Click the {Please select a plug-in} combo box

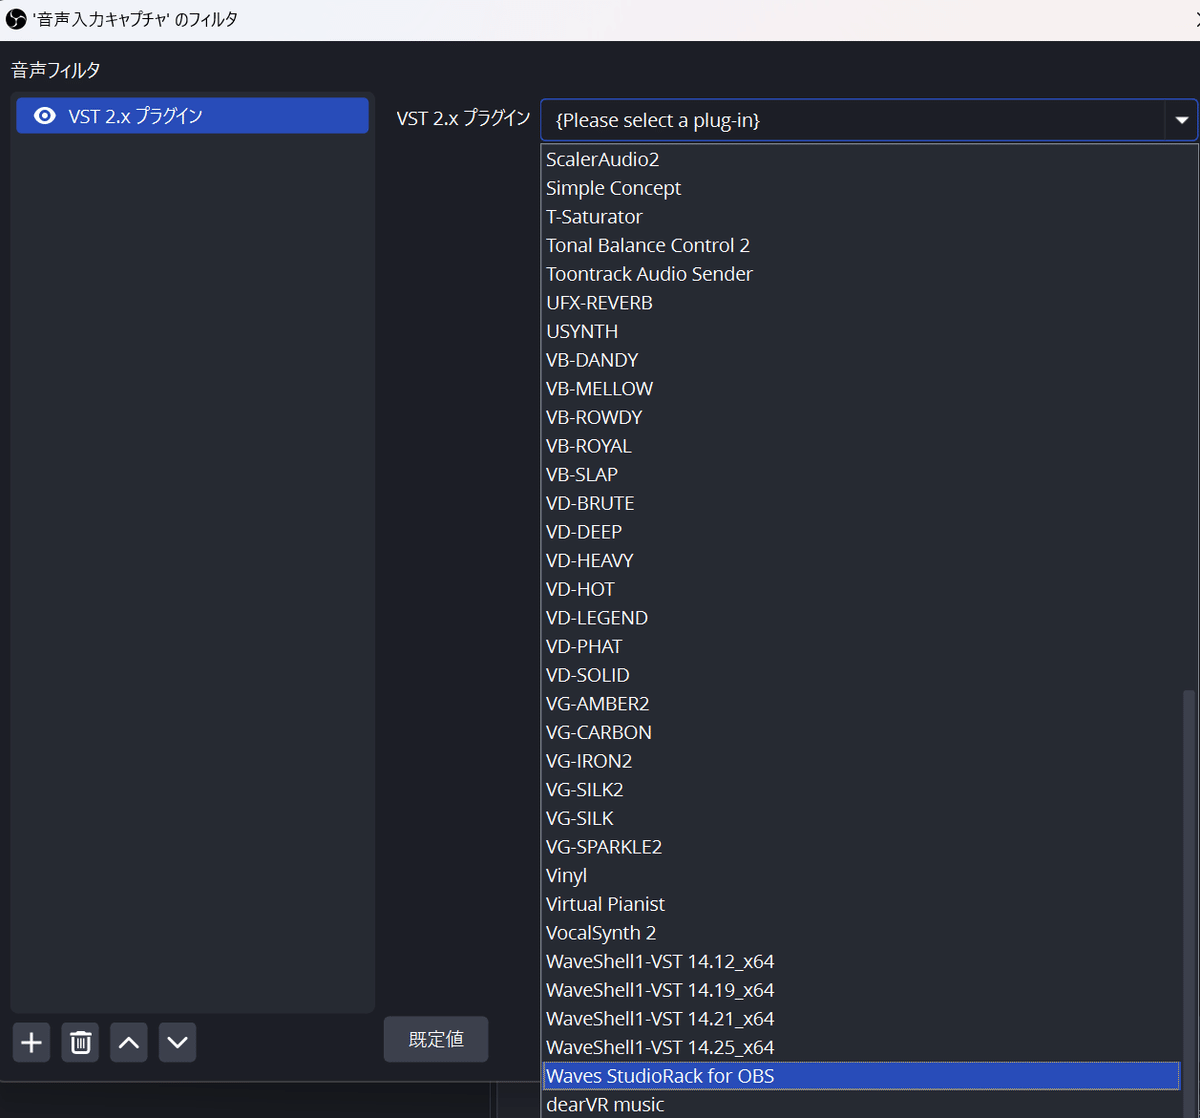coord(869,120)
